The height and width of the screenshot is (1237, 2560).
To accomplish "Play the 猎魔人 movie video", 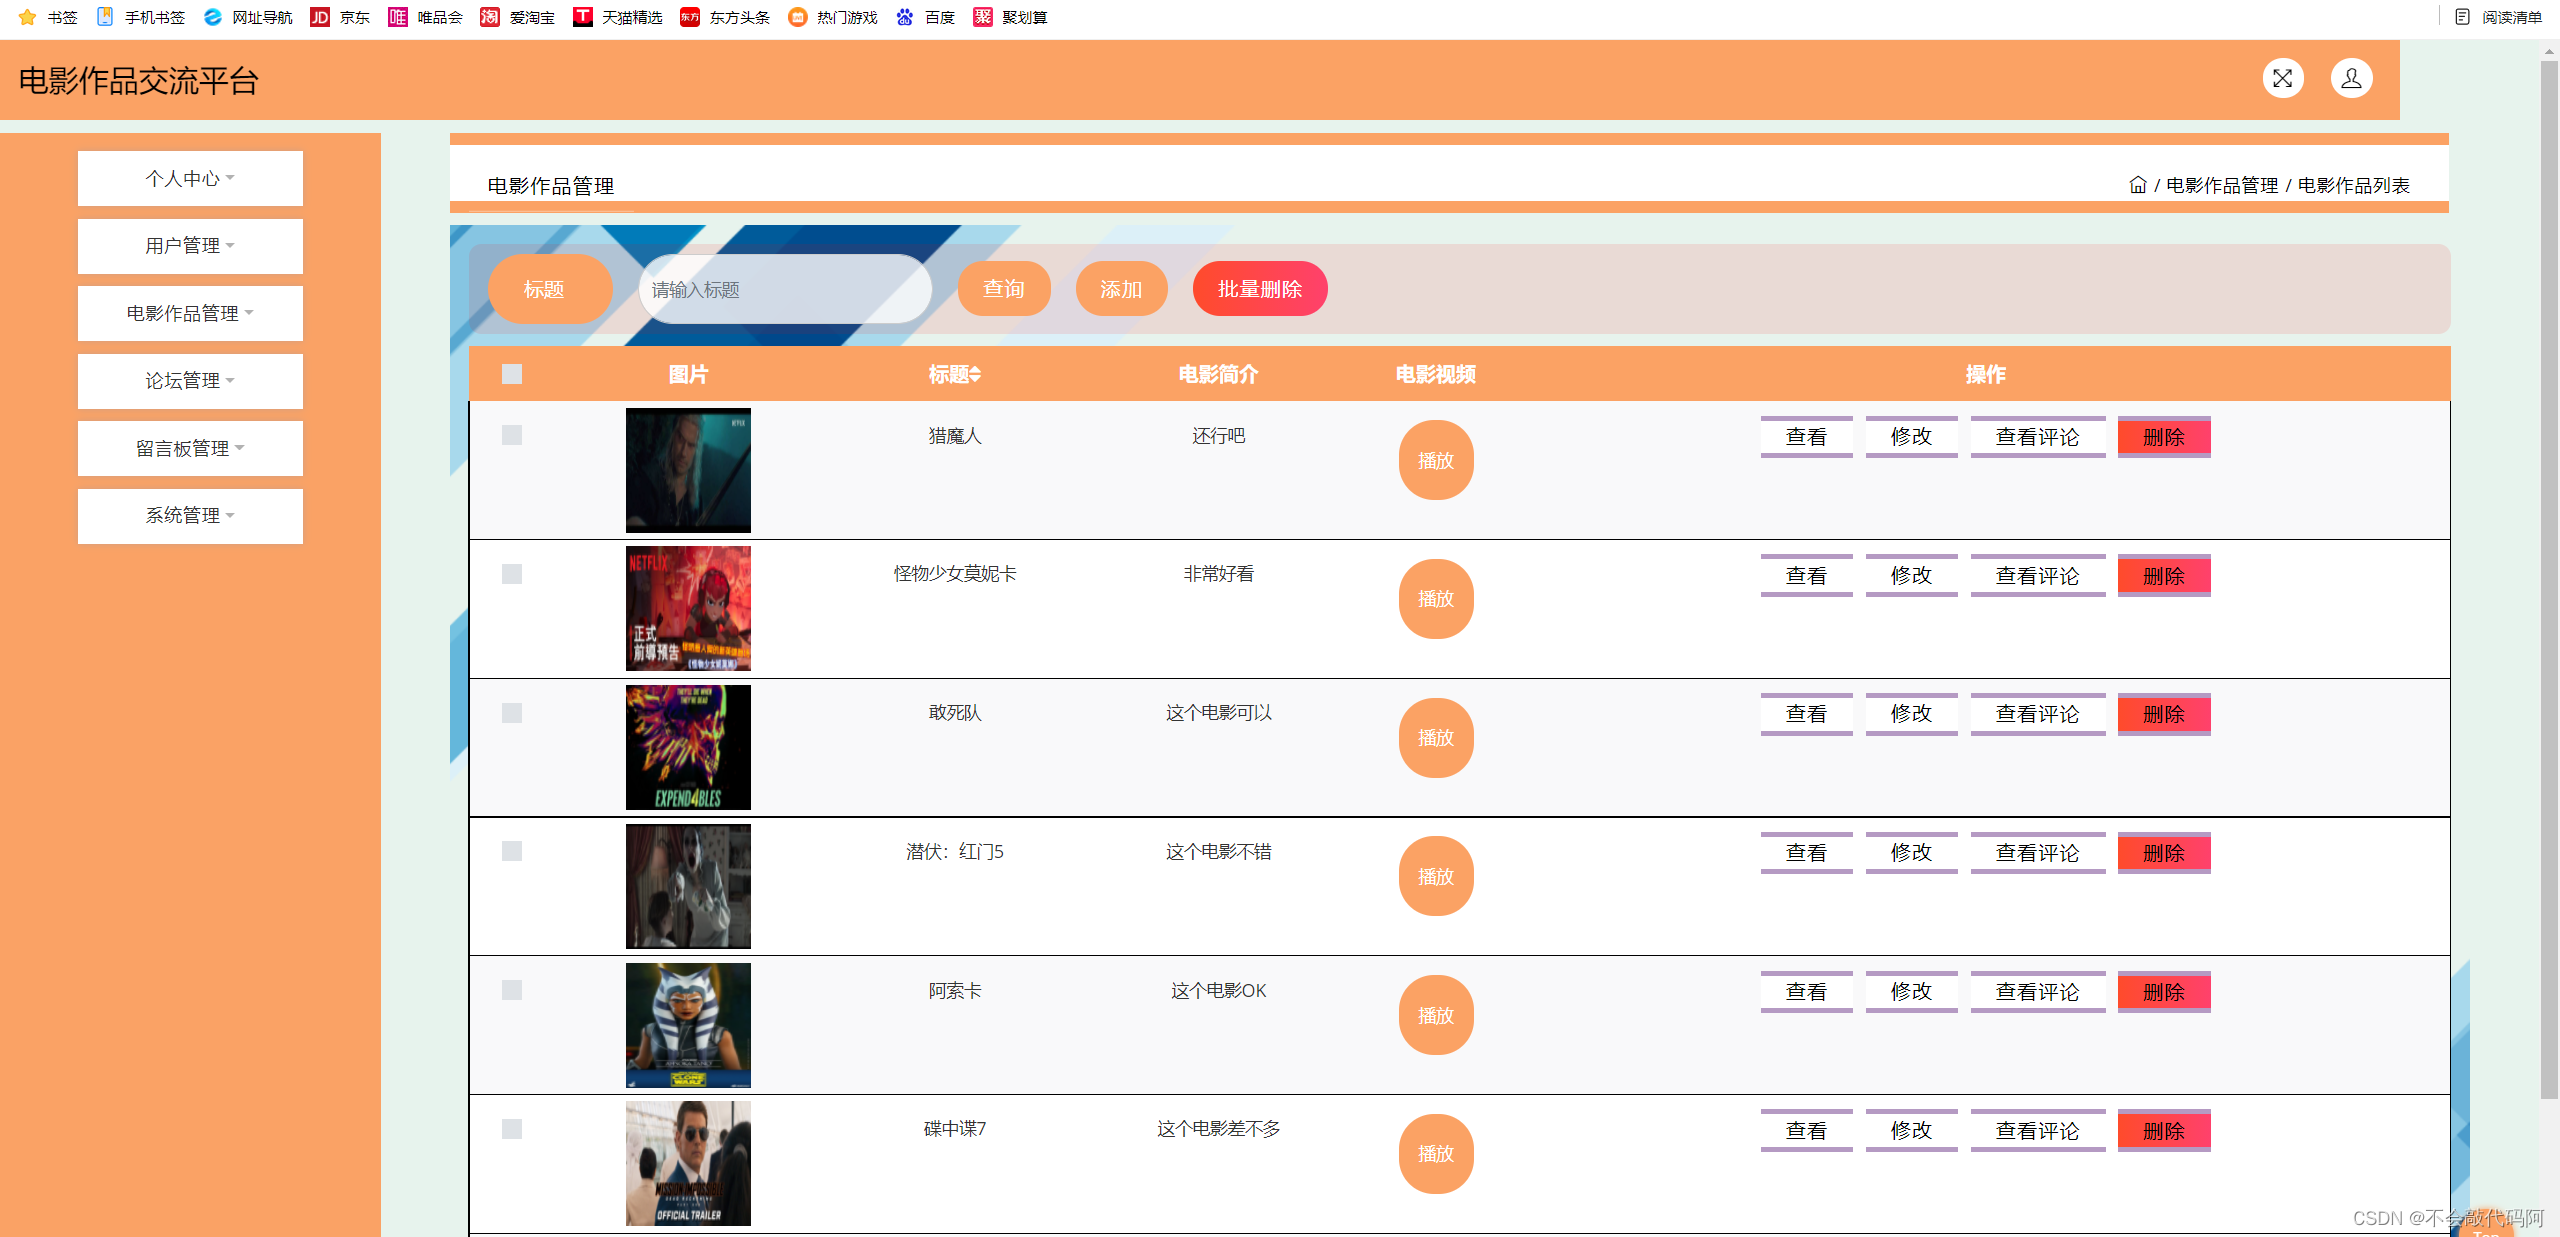I will coord(1435,460).
